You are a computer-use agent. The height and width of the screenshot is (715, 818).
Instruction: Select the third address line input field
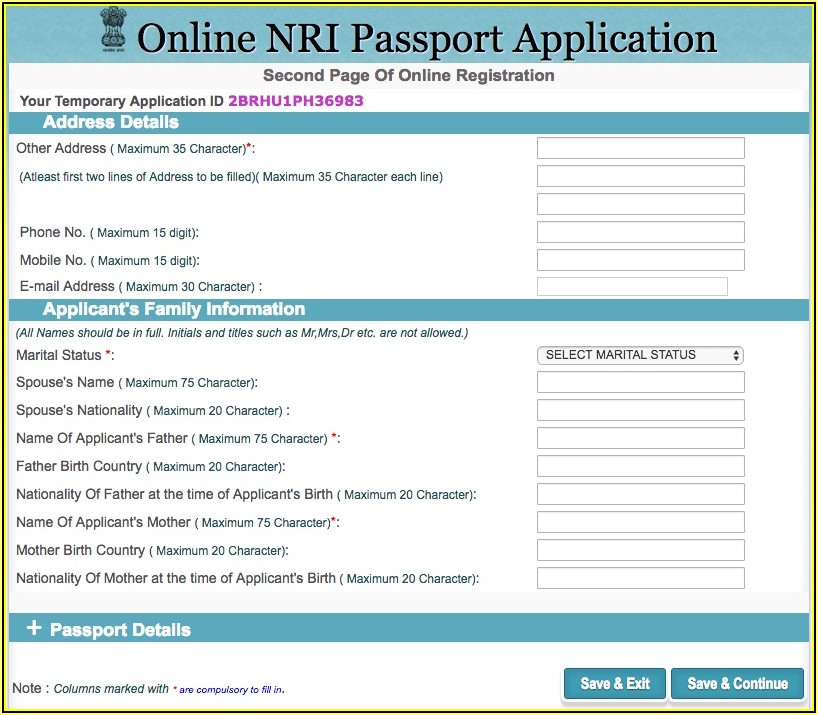(640, 205)
